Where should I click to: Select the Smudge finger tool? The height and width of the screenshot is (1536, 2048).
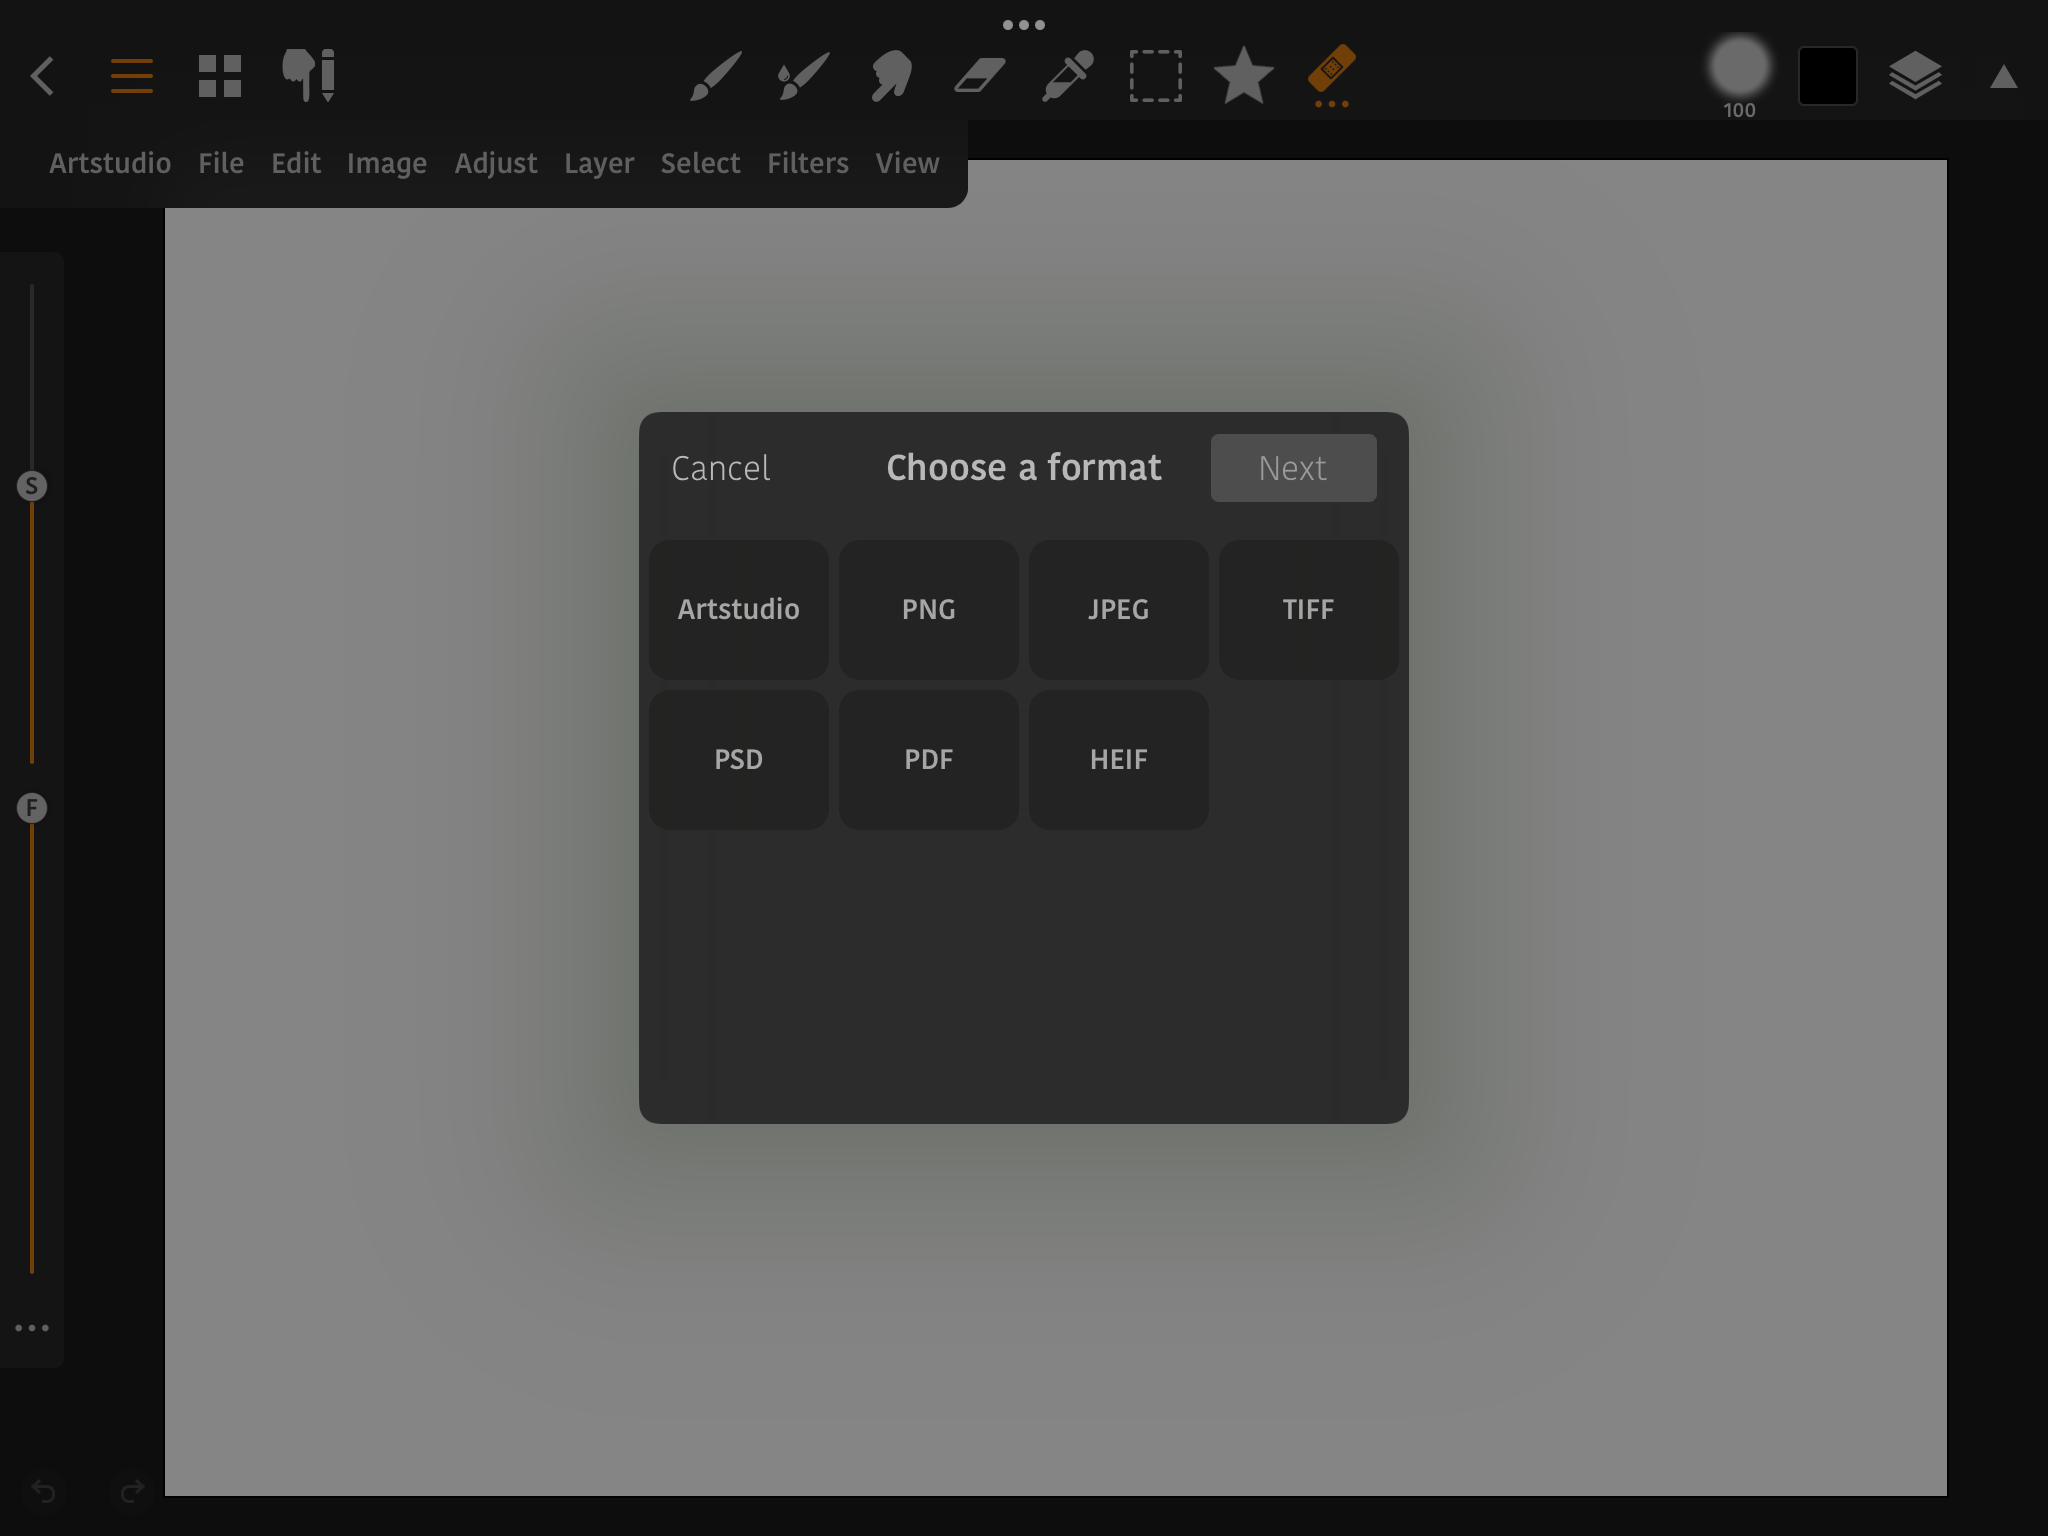tap(890, 76)
